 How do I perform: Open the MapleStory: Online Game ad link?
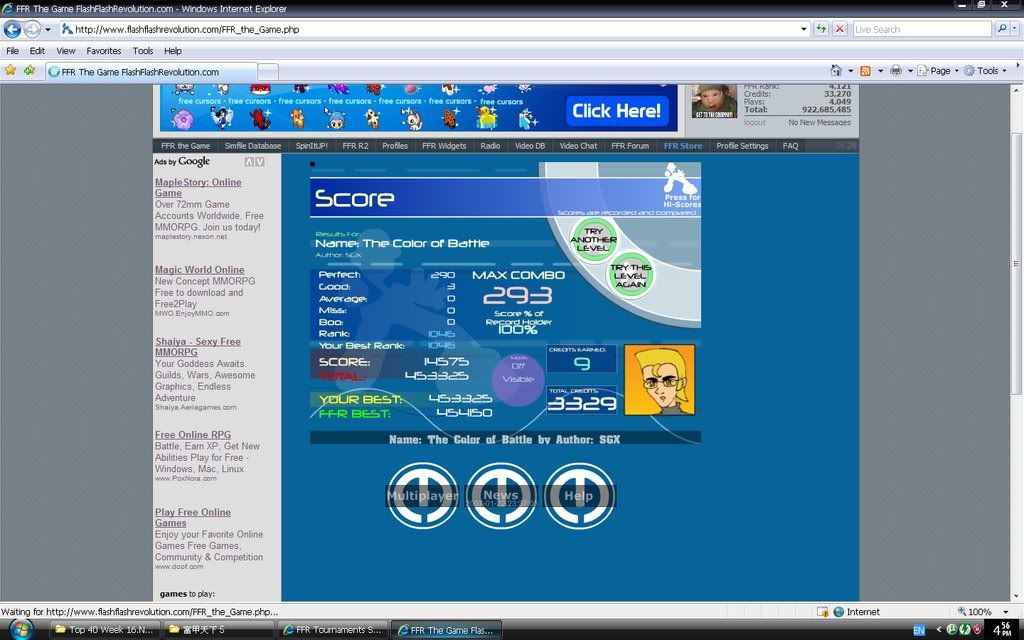[197, 188]
